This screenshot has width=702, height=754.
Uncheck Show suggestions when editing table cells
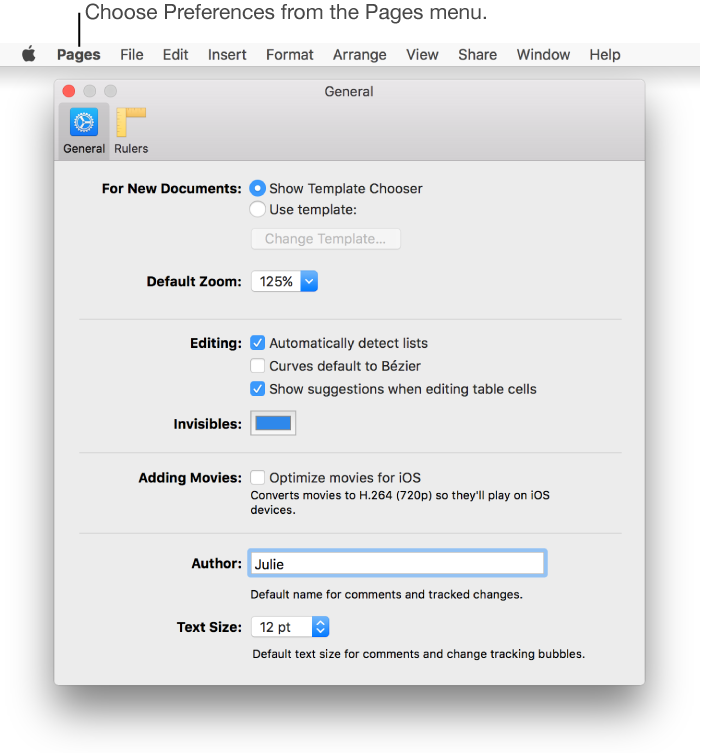(258, 389)
